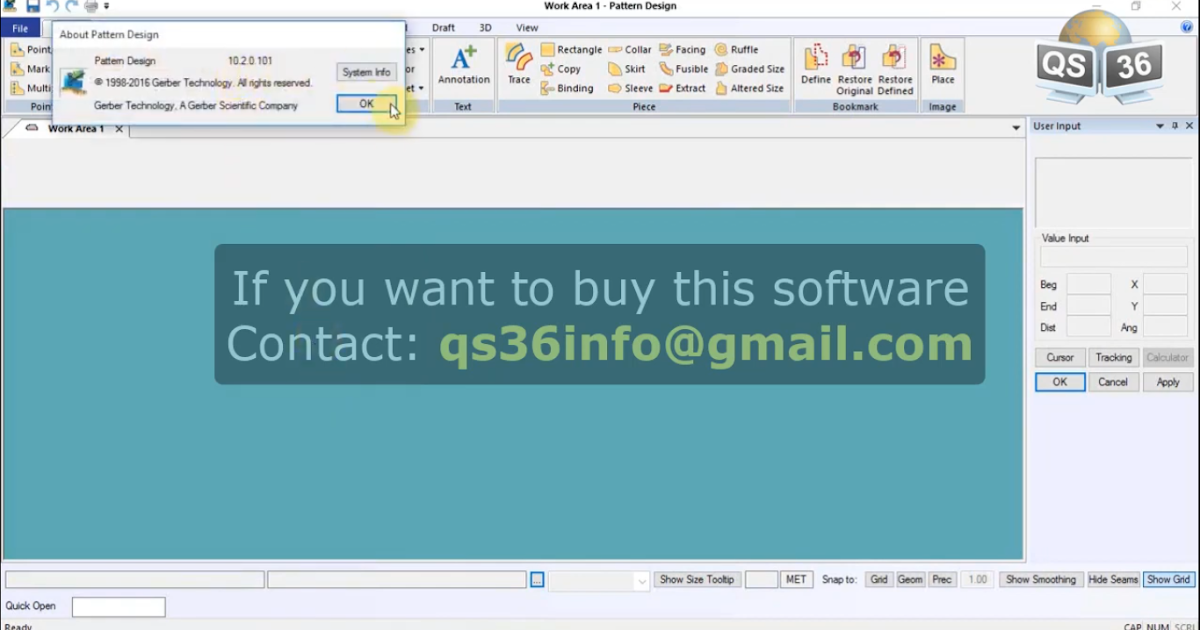This screenshot has height=630, width=1200.
Task: Click the Copy piece tool
Action: (561, 69)
